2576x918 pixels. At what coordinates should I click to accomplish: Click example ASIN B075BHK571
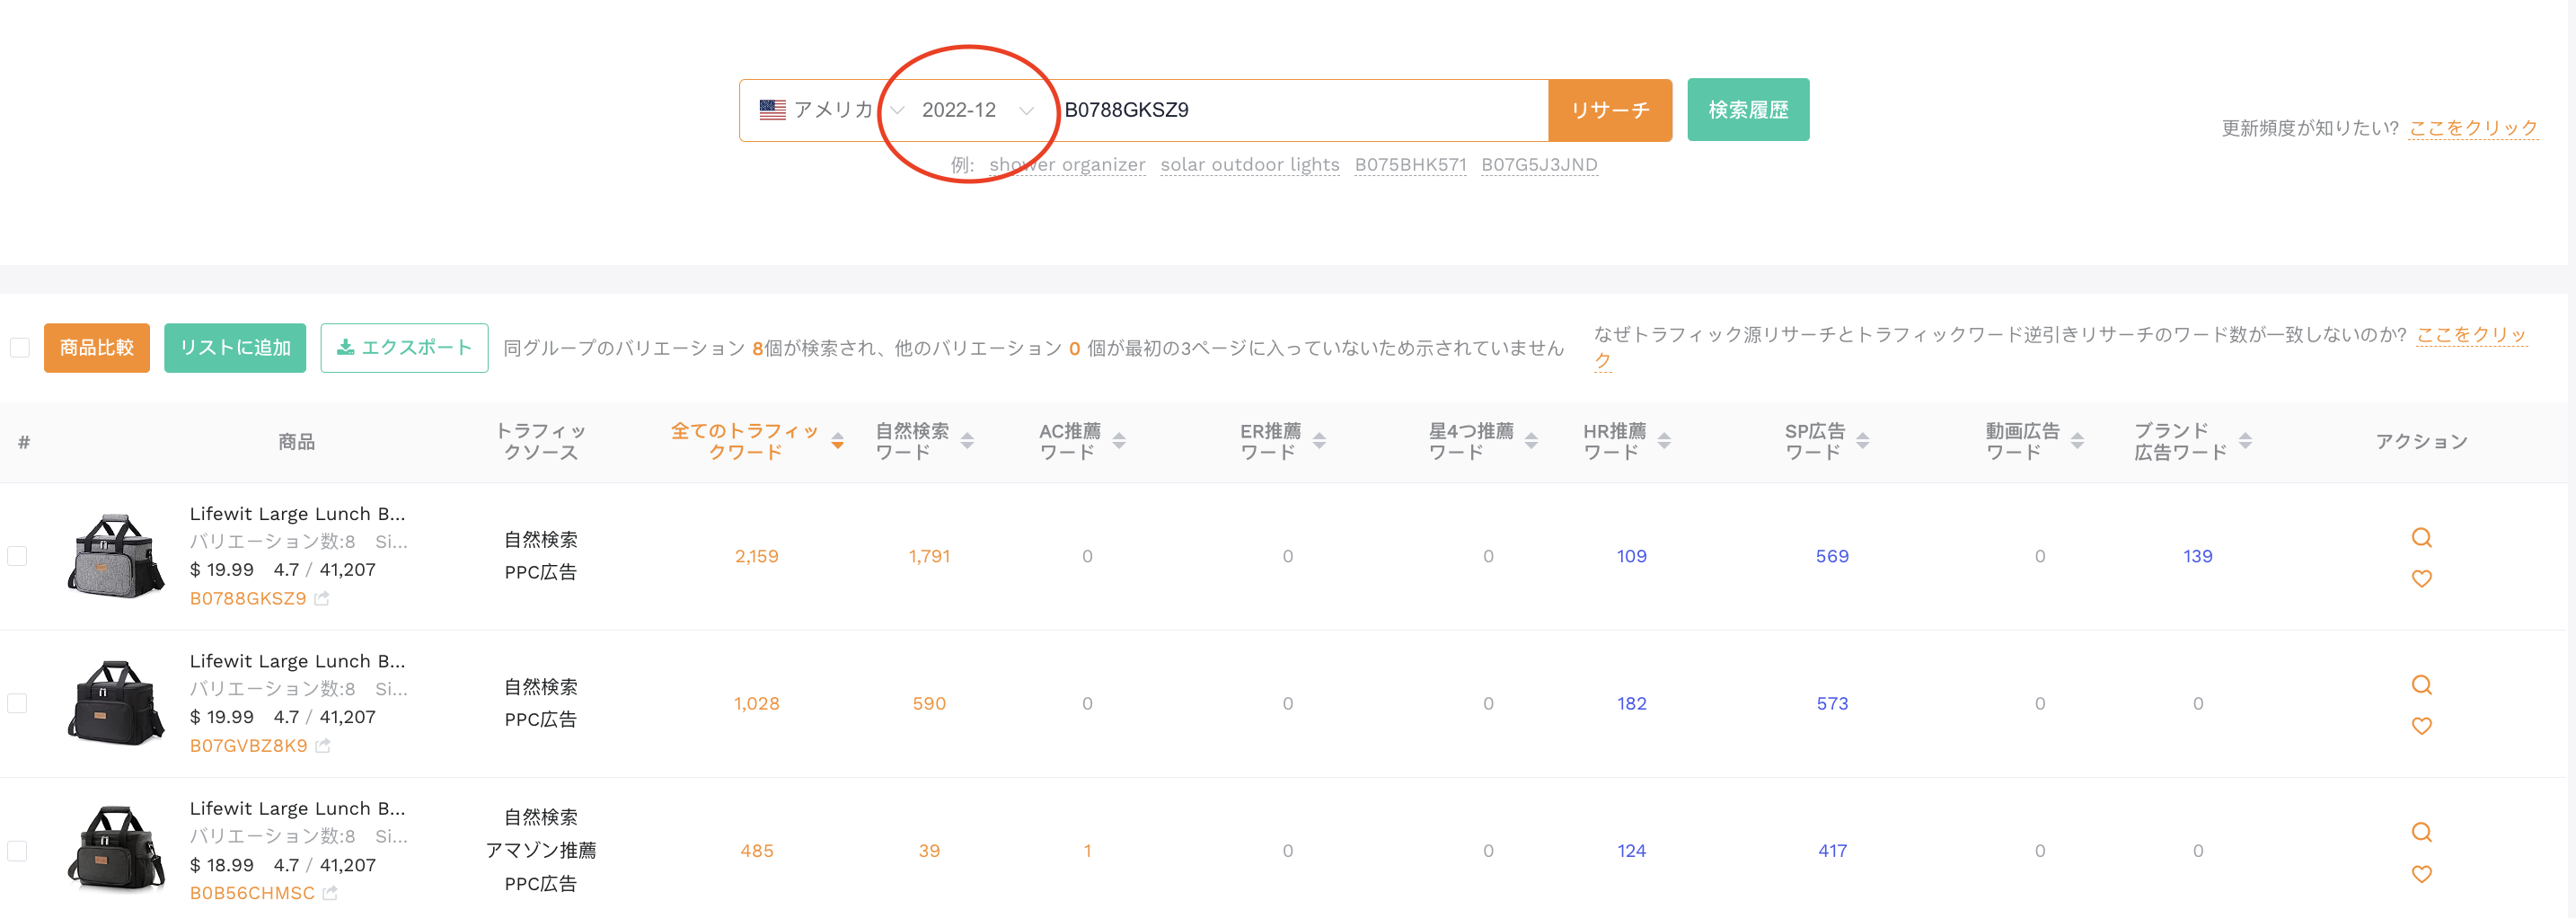1410,165
